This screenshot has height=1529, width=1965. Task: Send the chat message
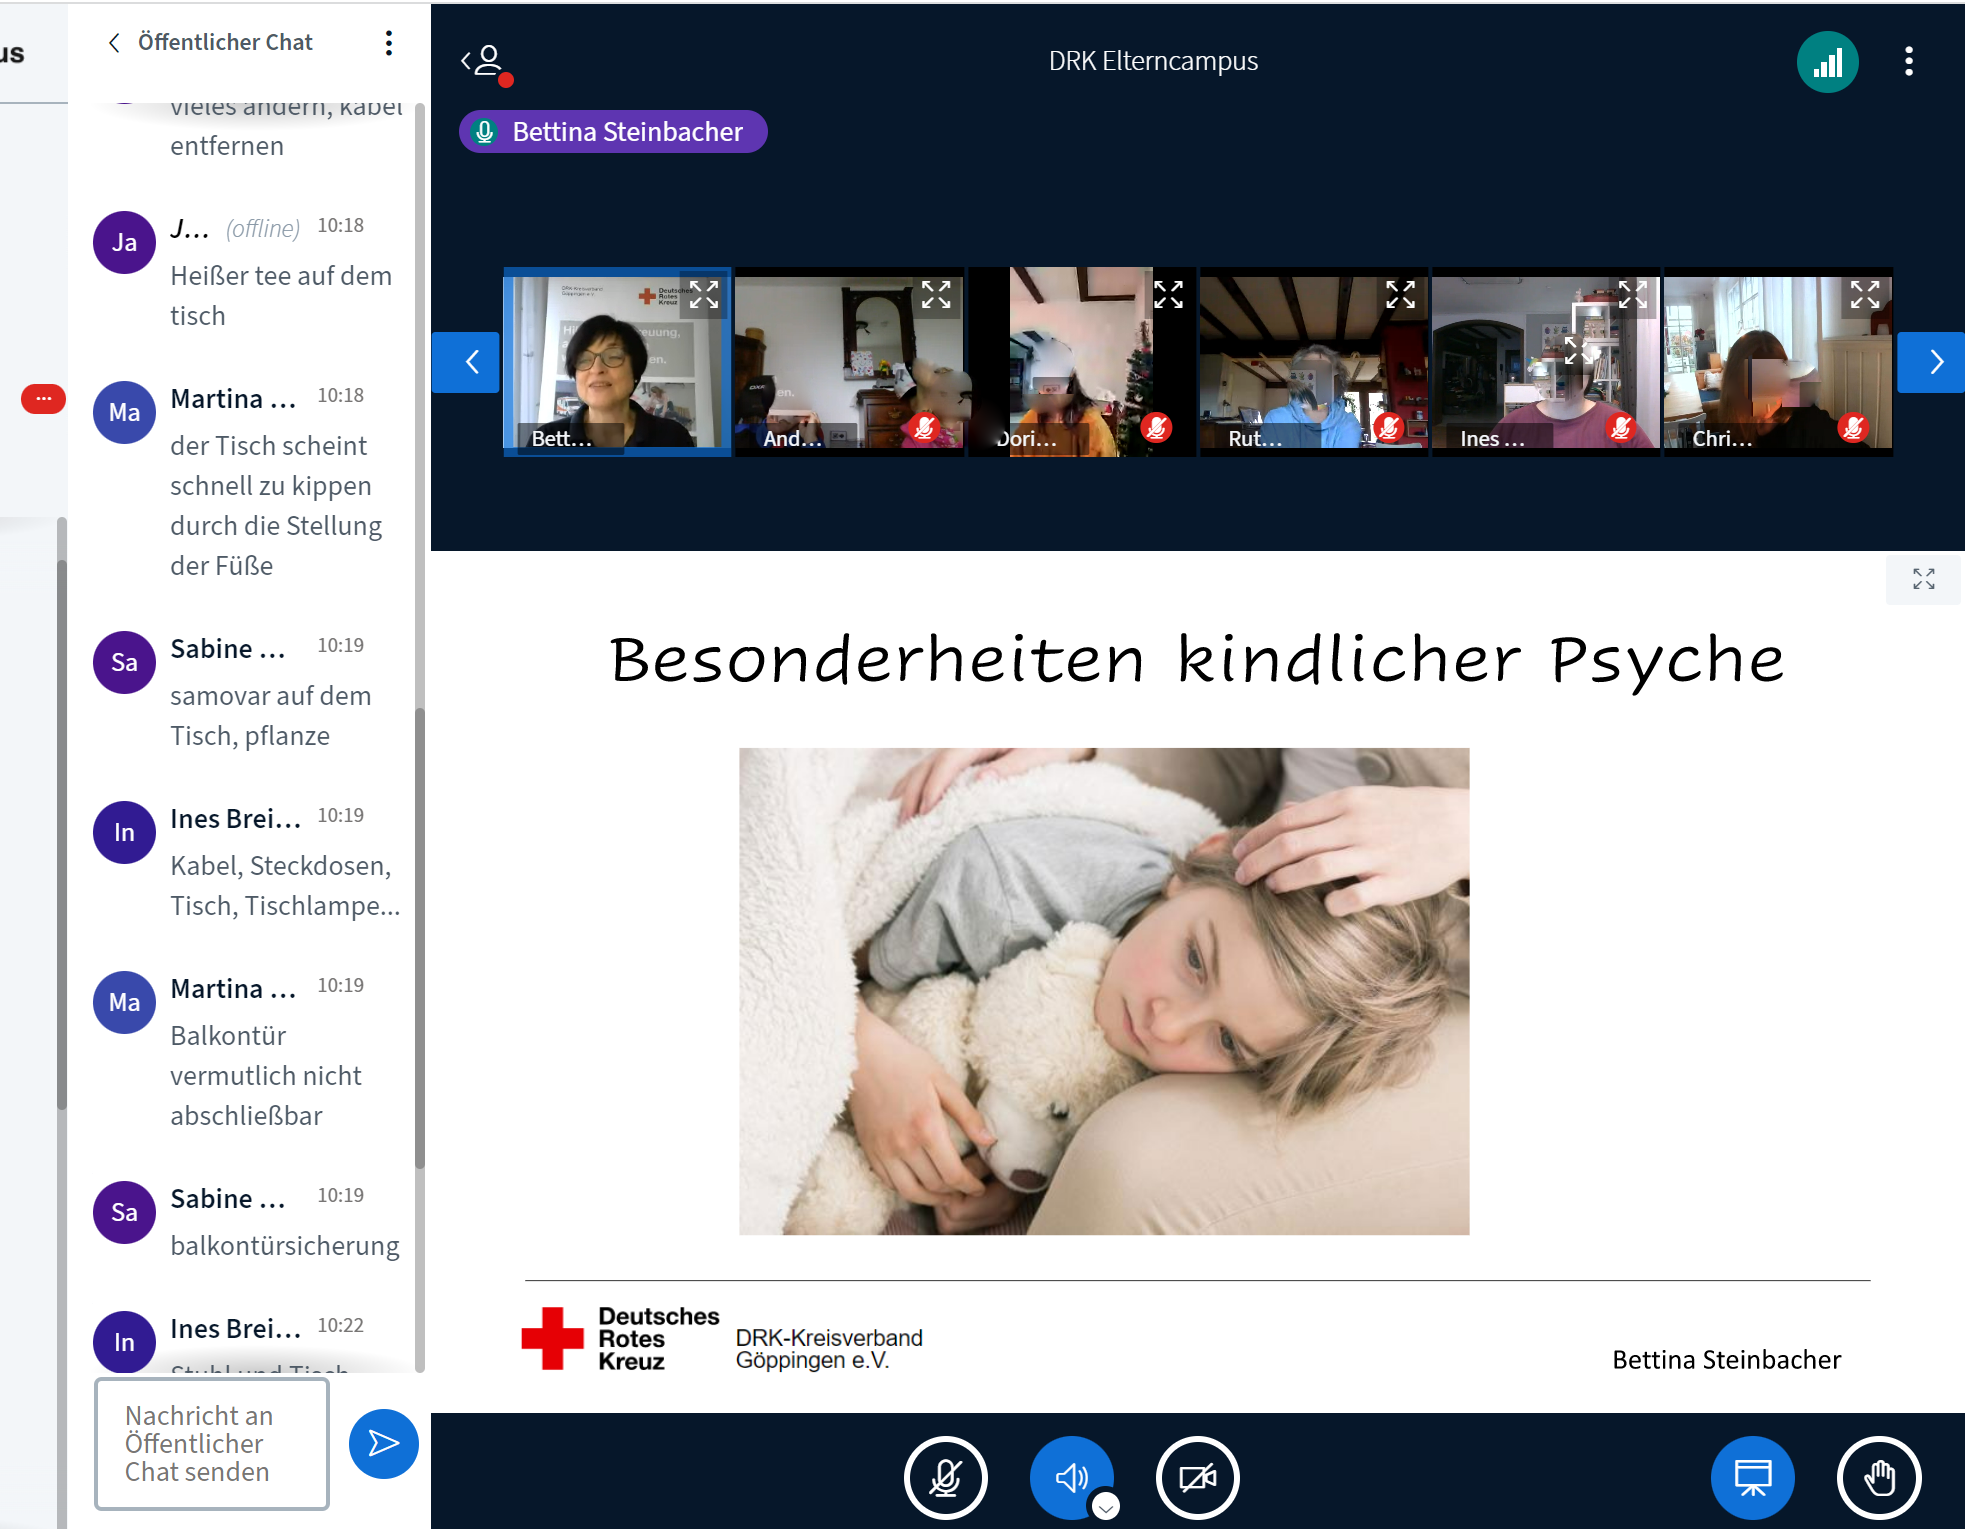383,1442
